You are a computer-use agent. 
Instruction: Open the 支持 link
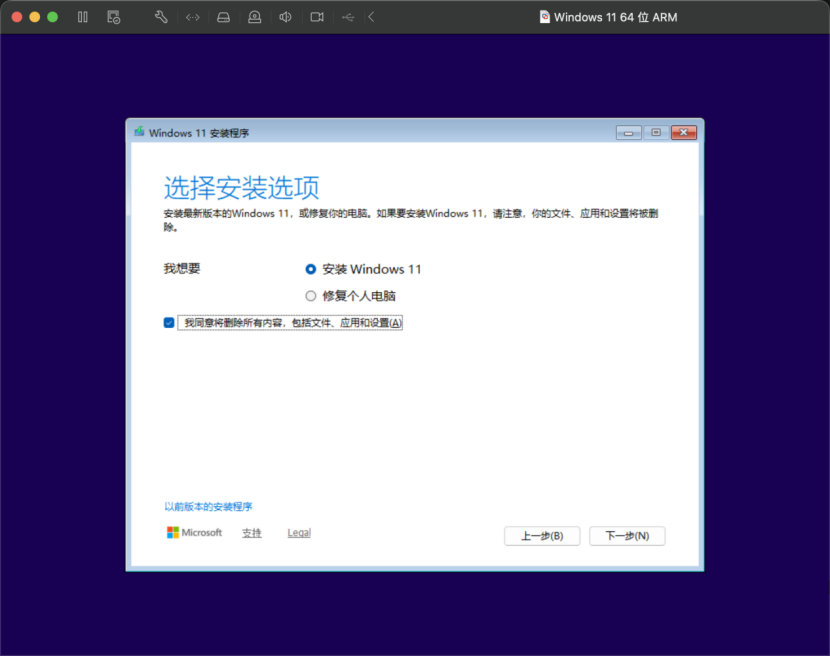pos(252,533)
